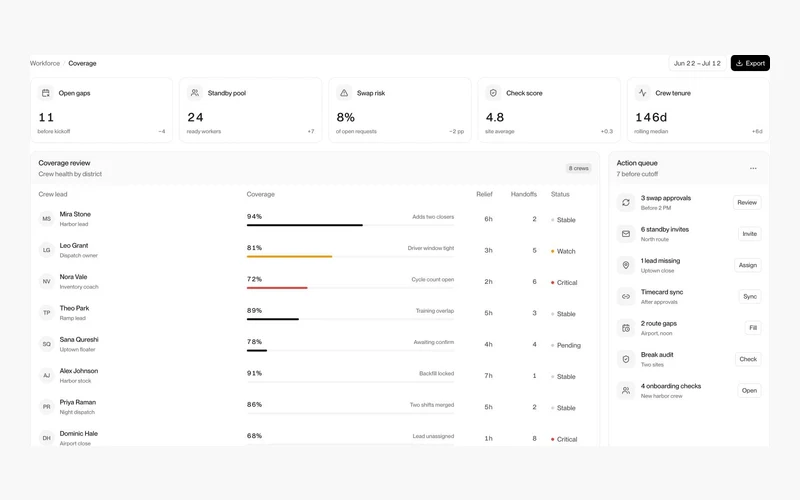Click Fill for route gaps

753,328
